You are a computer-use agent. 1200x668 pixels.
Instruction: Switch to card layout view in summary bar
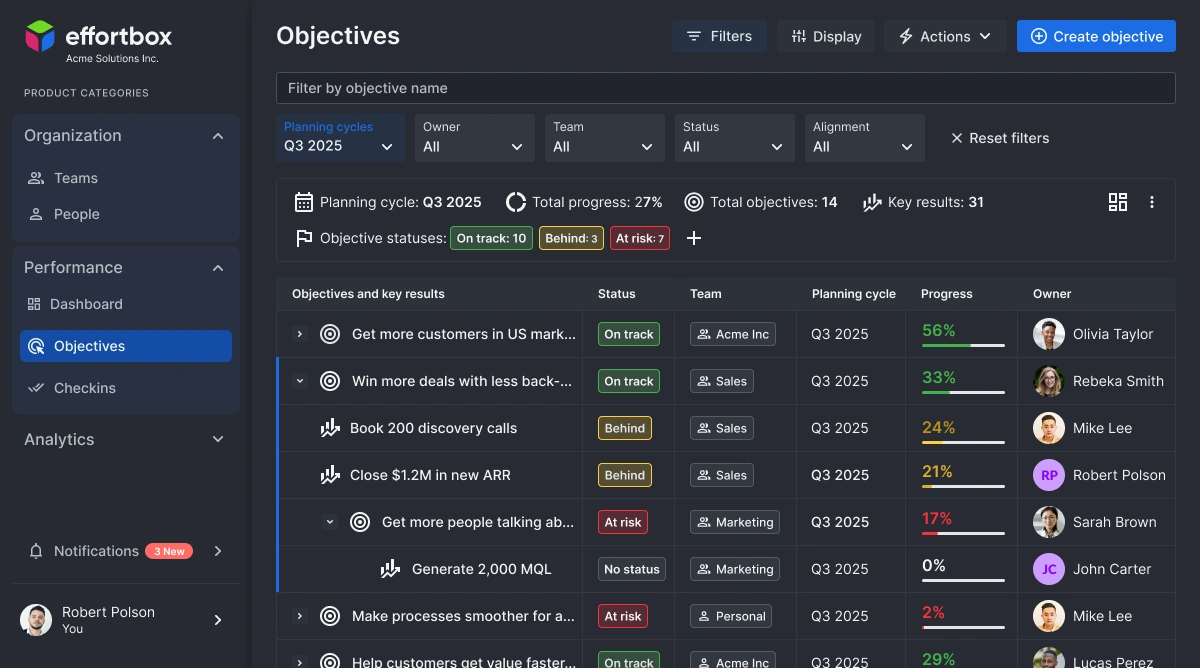click(x=1118, y=201)
